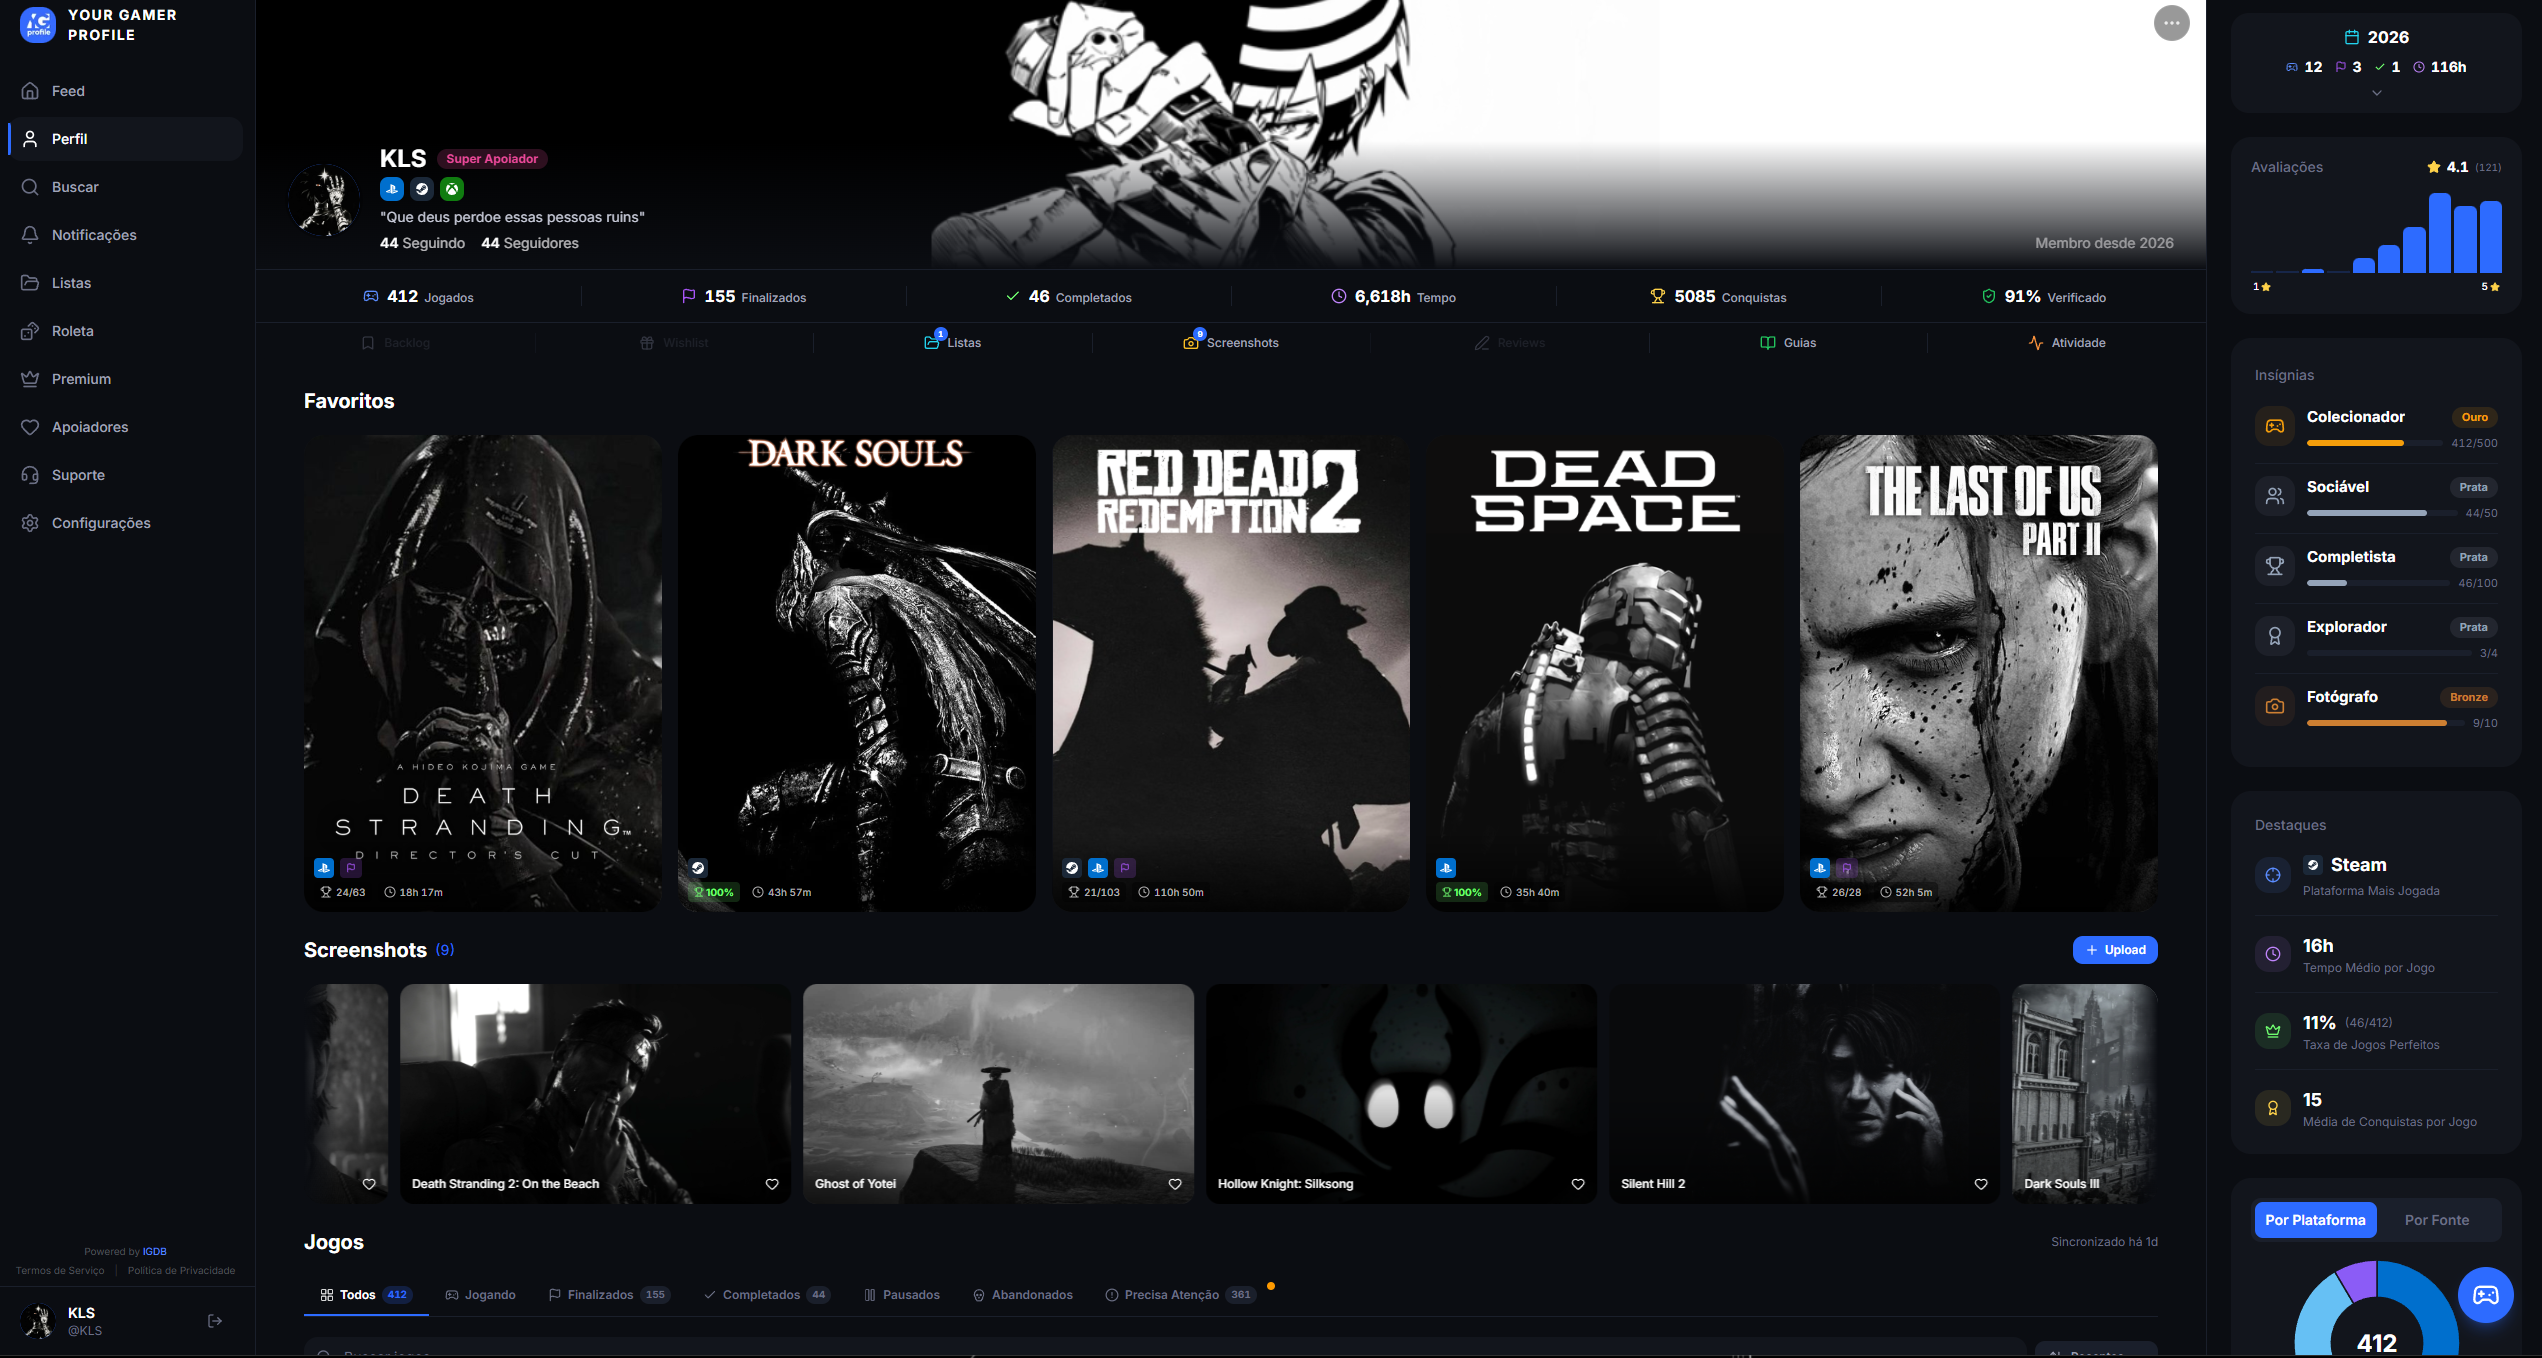
Task: Open the Atividade profile tab
Action: pos(2068,342)
